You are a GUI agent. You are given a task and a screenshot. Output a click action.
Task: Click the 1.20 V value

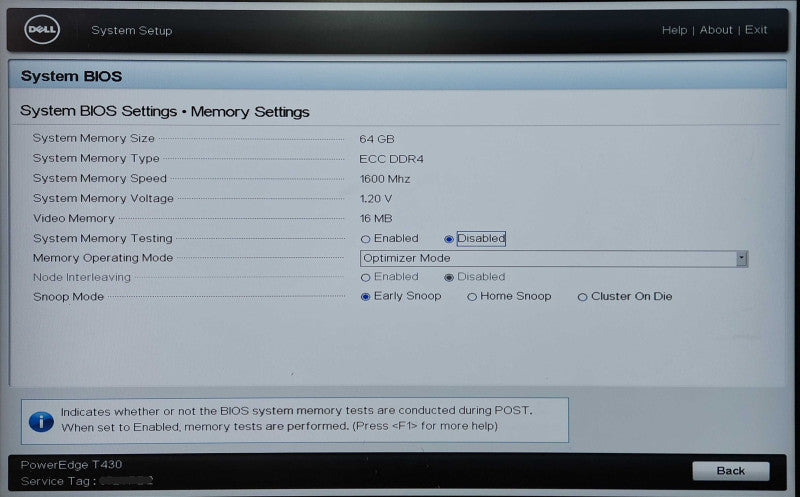click(376, 198)
